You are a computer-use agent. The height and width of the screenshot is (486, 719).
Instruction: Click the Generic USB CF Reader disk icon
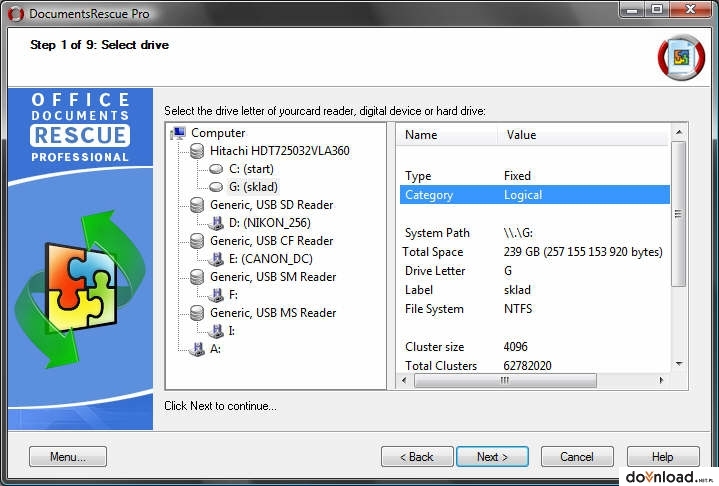(x=197, y=241)
